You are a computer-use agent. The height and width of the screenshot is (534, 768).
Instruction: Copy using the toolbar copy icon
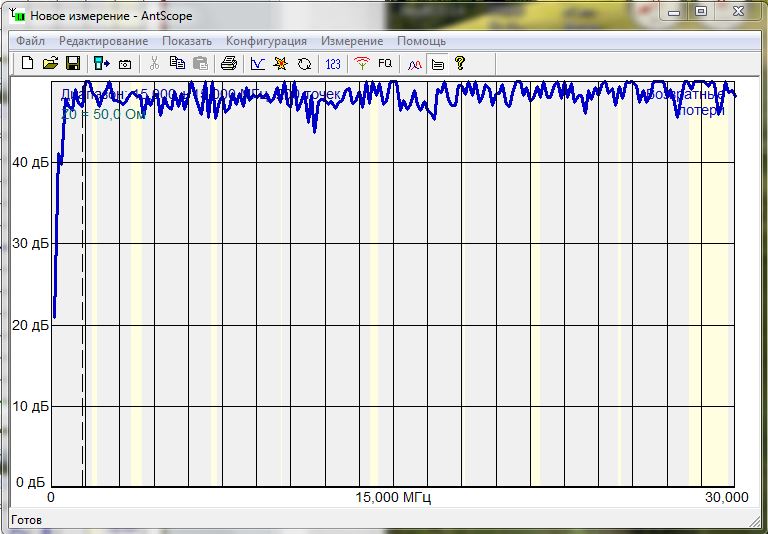(177, 63)
